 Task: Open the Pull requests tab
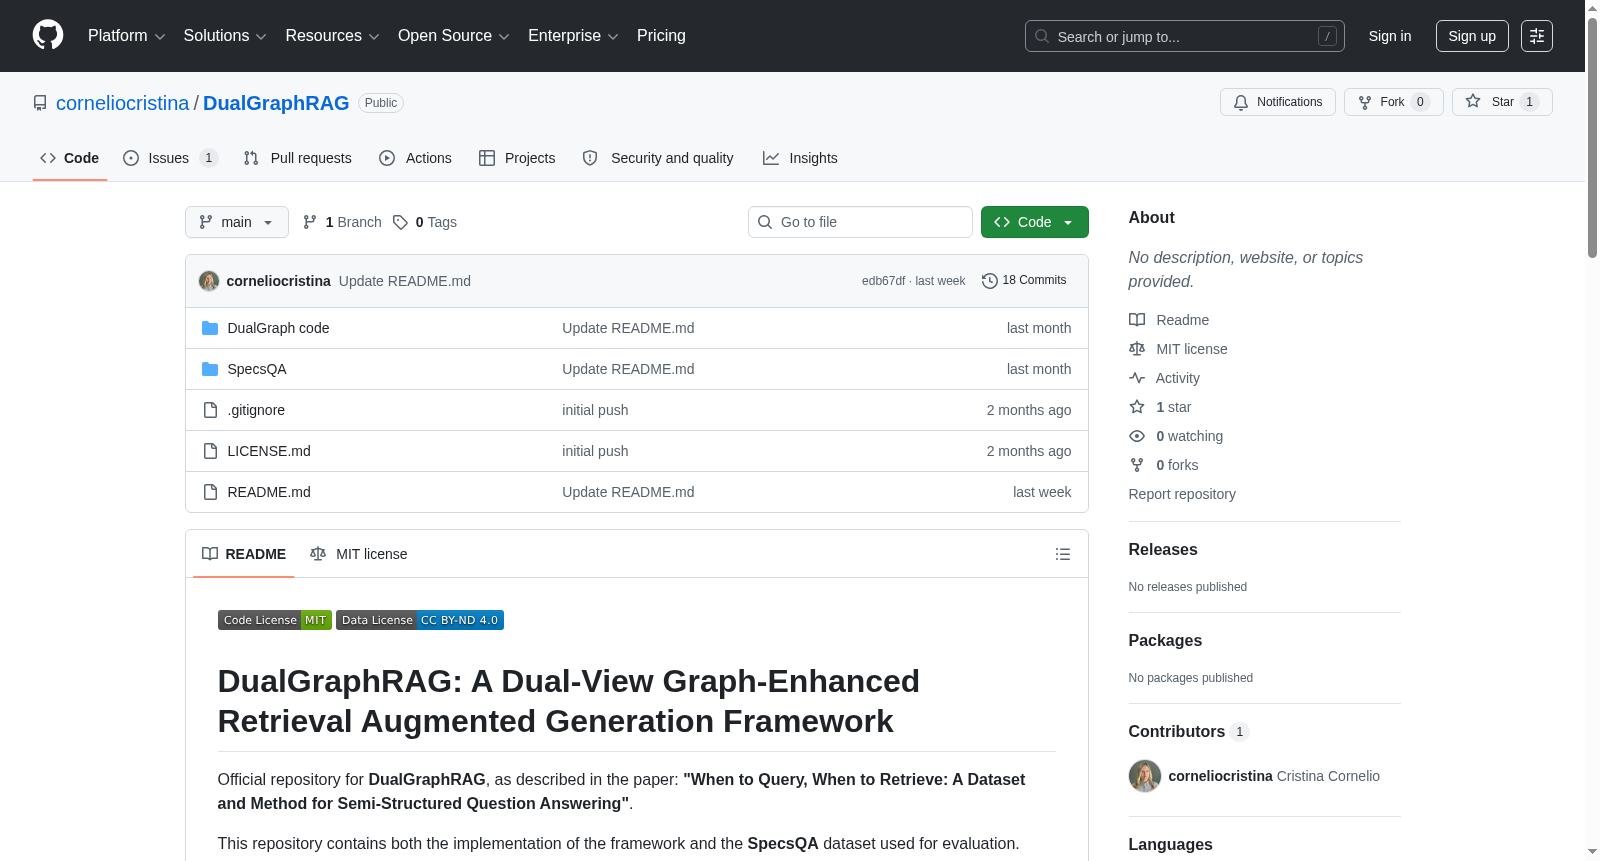pos(298,158)
